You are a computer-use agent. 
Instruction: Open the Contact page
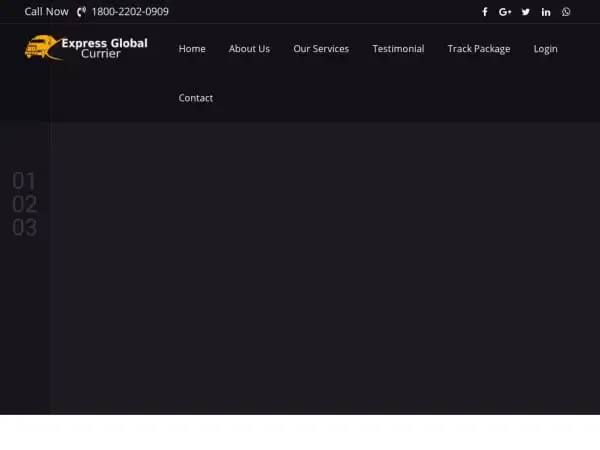pyautogui.click(x=196, y=98)
